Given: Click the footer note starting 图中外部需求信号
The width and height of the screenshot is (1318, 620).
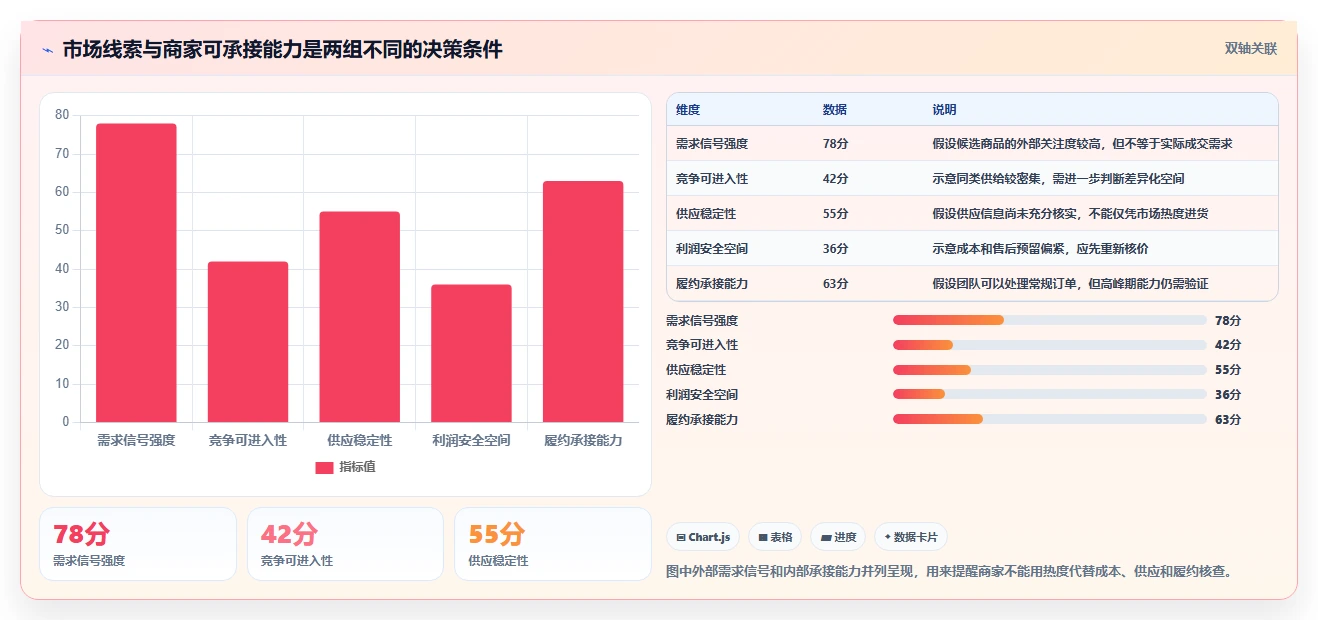Looking at the screenshot, I should (951, 572).
